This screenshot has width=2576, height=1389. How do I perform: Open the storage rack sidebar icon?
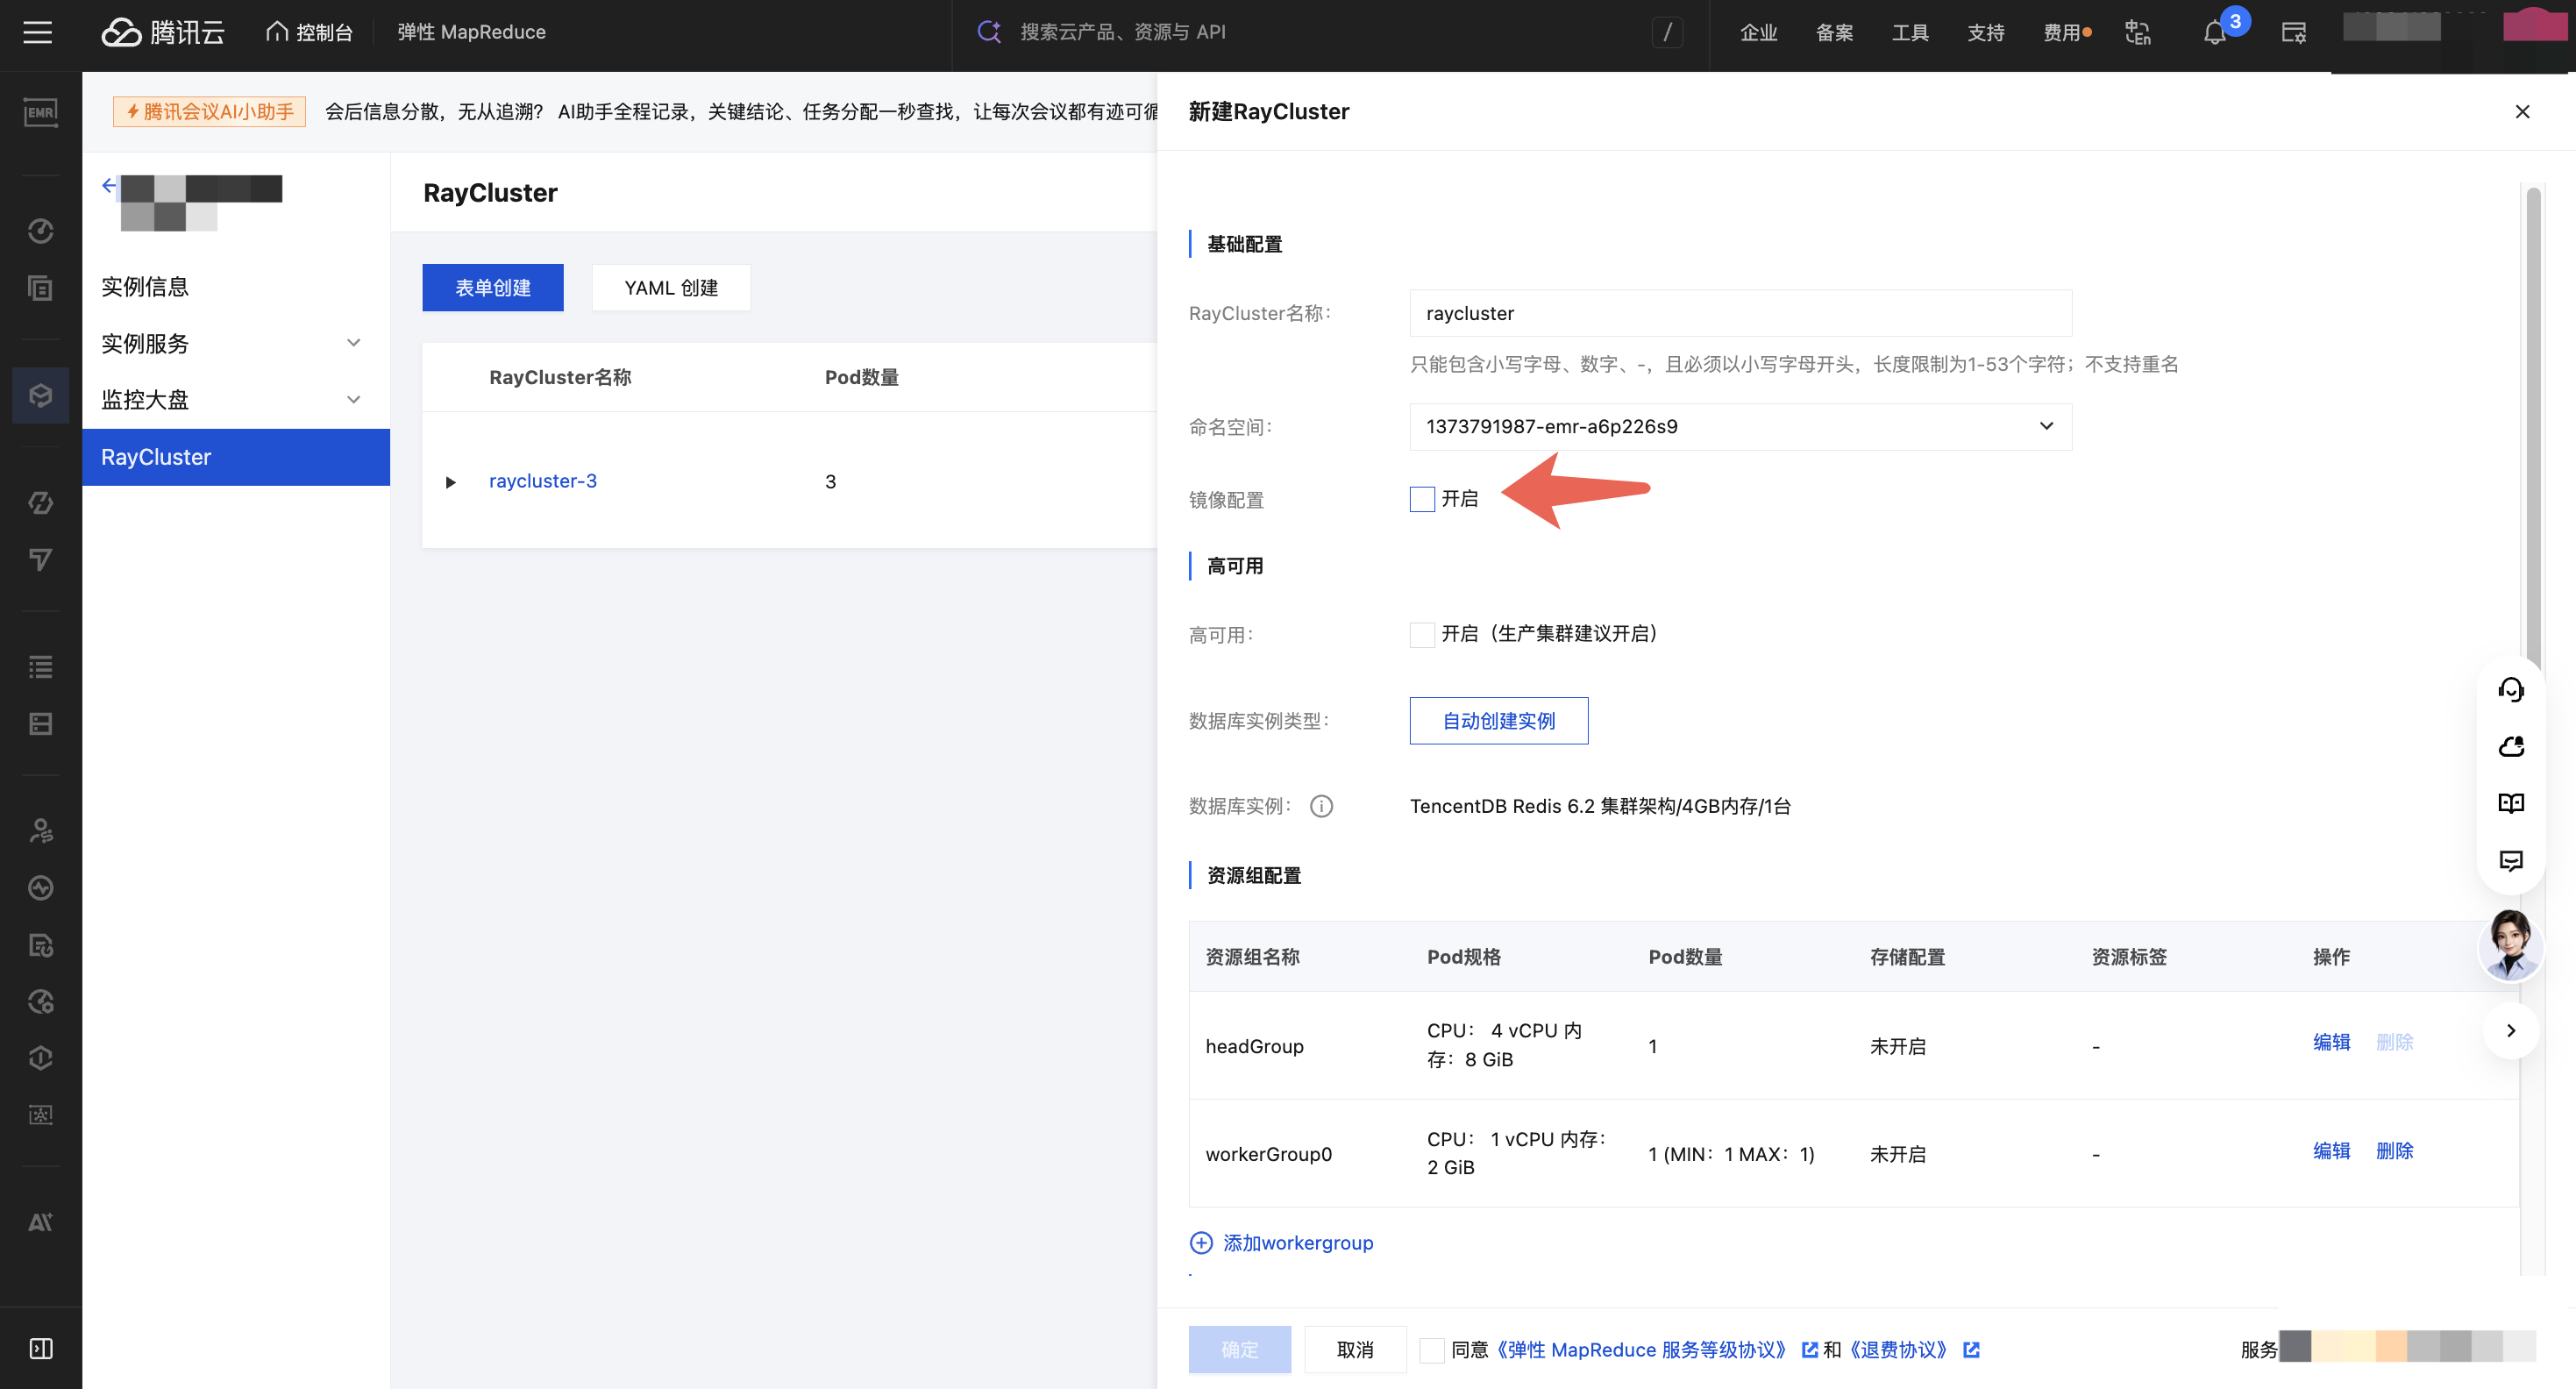[x=40, y=724]
